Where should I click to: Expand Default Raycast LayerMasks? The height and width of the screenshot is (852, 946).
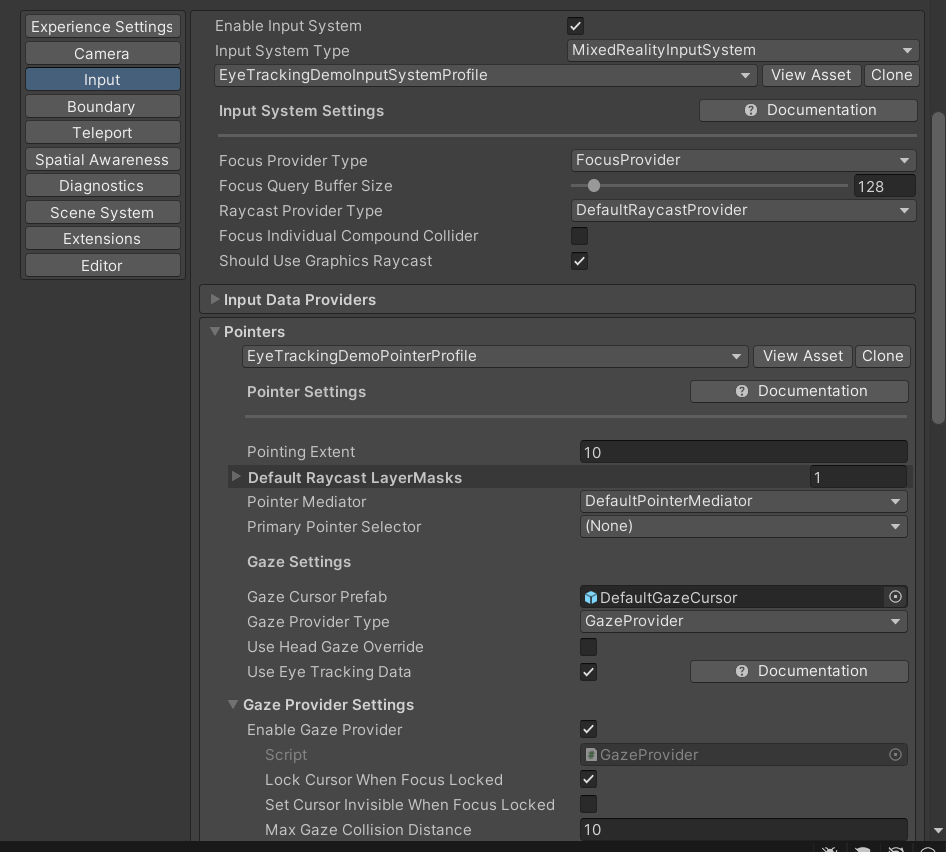[x=236, y=477]
